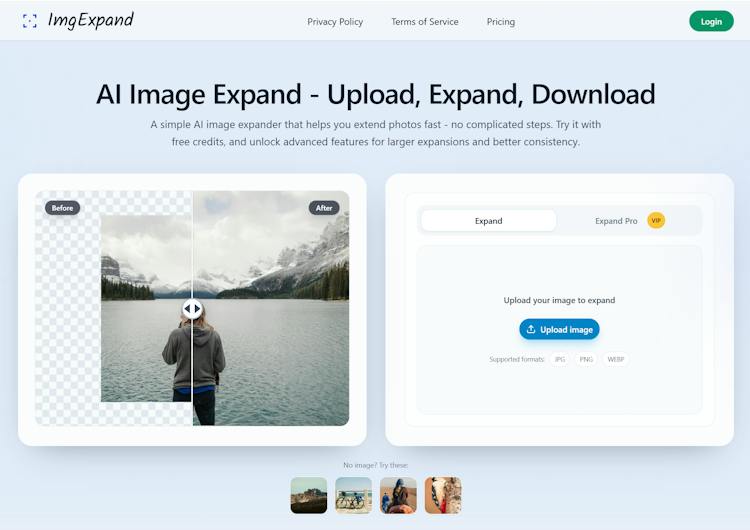Try the bicycle sample image
Screen dimensions: 750x530
pos(353,495)
